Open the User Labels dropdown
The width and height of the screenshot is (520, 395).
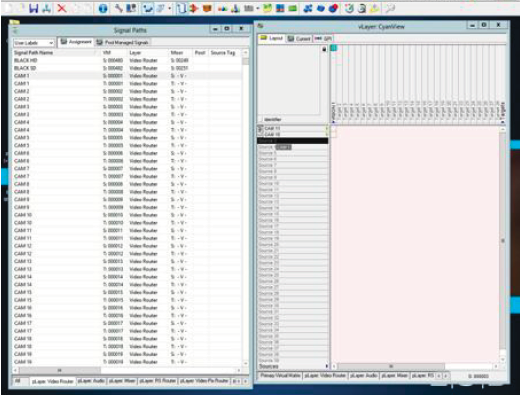pos(33,43)
